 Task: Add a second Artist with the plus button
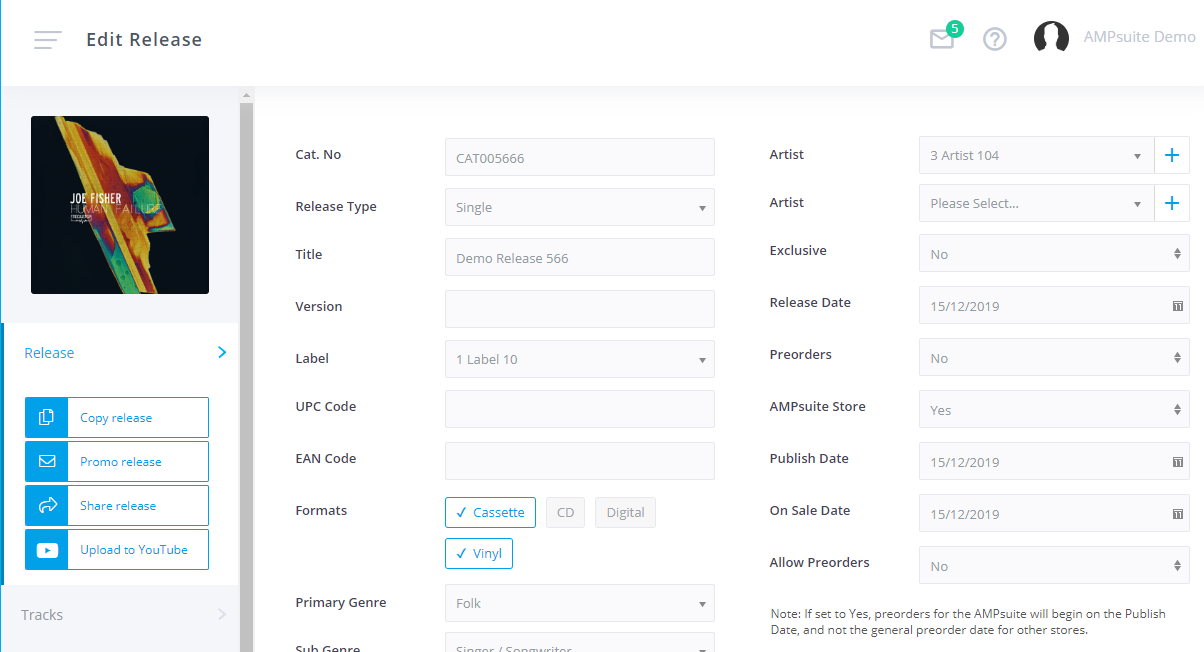[1172, 203]
